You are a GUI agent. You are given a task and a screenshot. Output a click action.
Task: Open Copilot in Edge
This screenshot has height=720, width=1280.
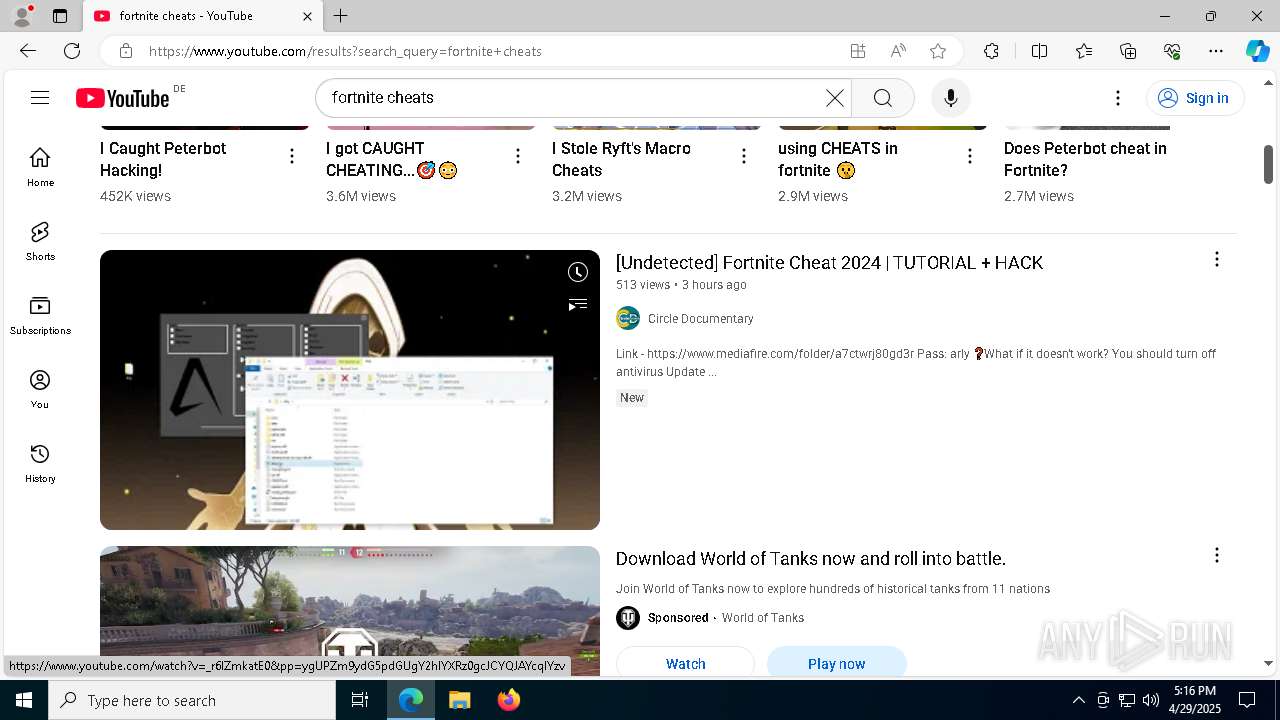click(1257, 51)
